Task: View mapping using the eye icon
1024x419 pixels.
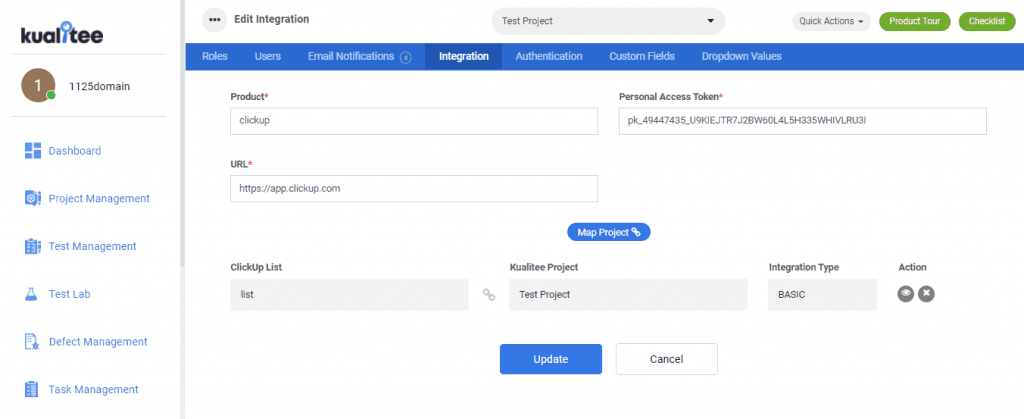Action: 905,294
